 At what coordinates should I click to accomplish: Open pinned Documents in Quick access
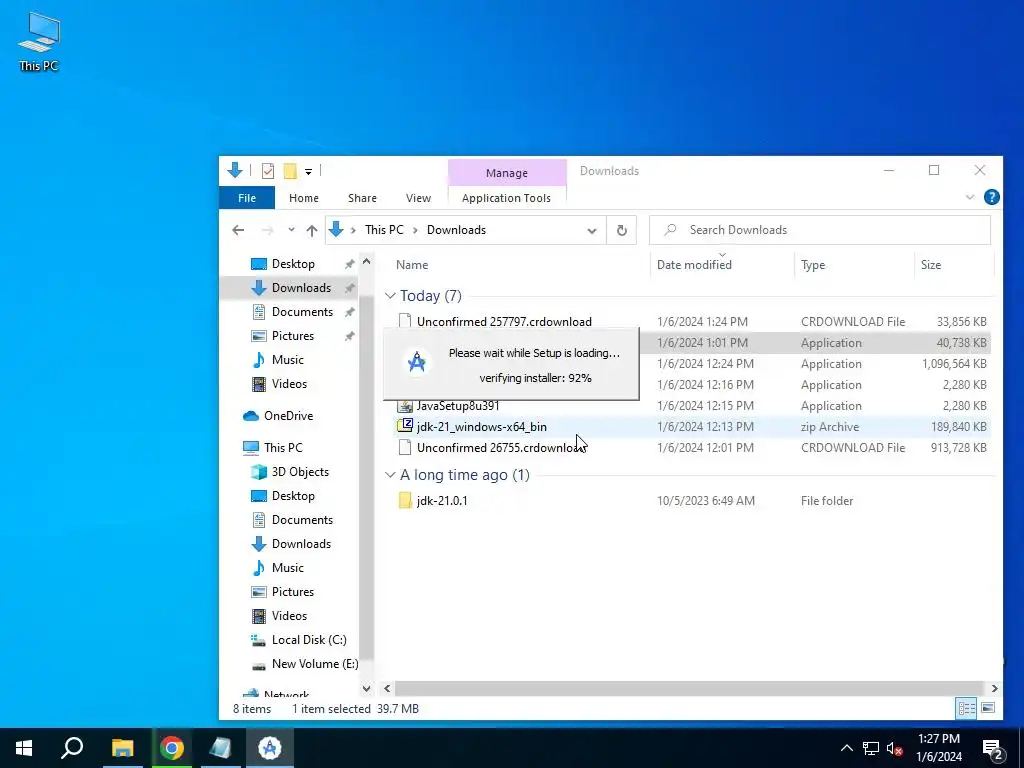(x=302, y=312)
